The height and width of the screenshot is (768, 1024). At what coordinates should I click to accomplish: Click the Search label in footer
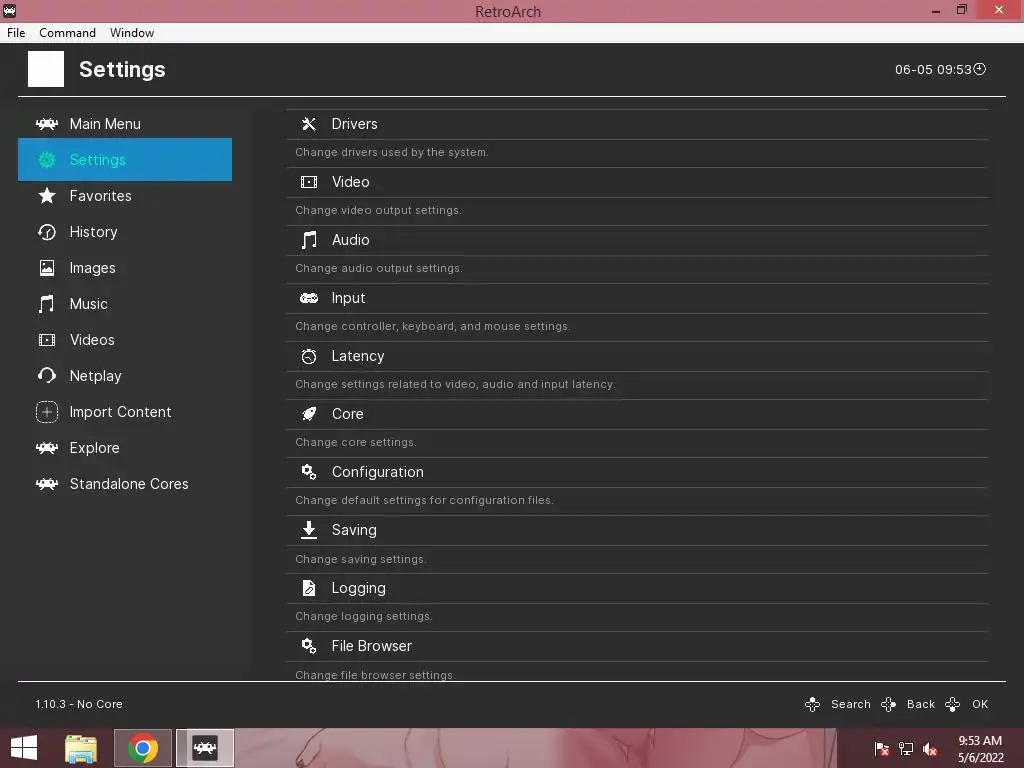(850, 704)
